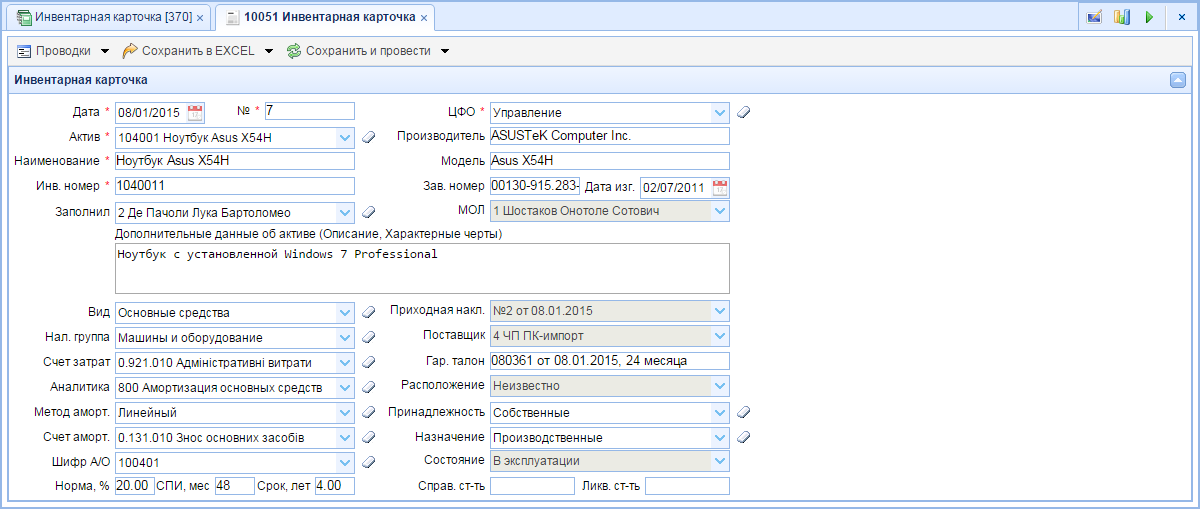The image size is (1200, 509).
Task: Expand the Счет затрат dropdown
Action: point(346,362)
